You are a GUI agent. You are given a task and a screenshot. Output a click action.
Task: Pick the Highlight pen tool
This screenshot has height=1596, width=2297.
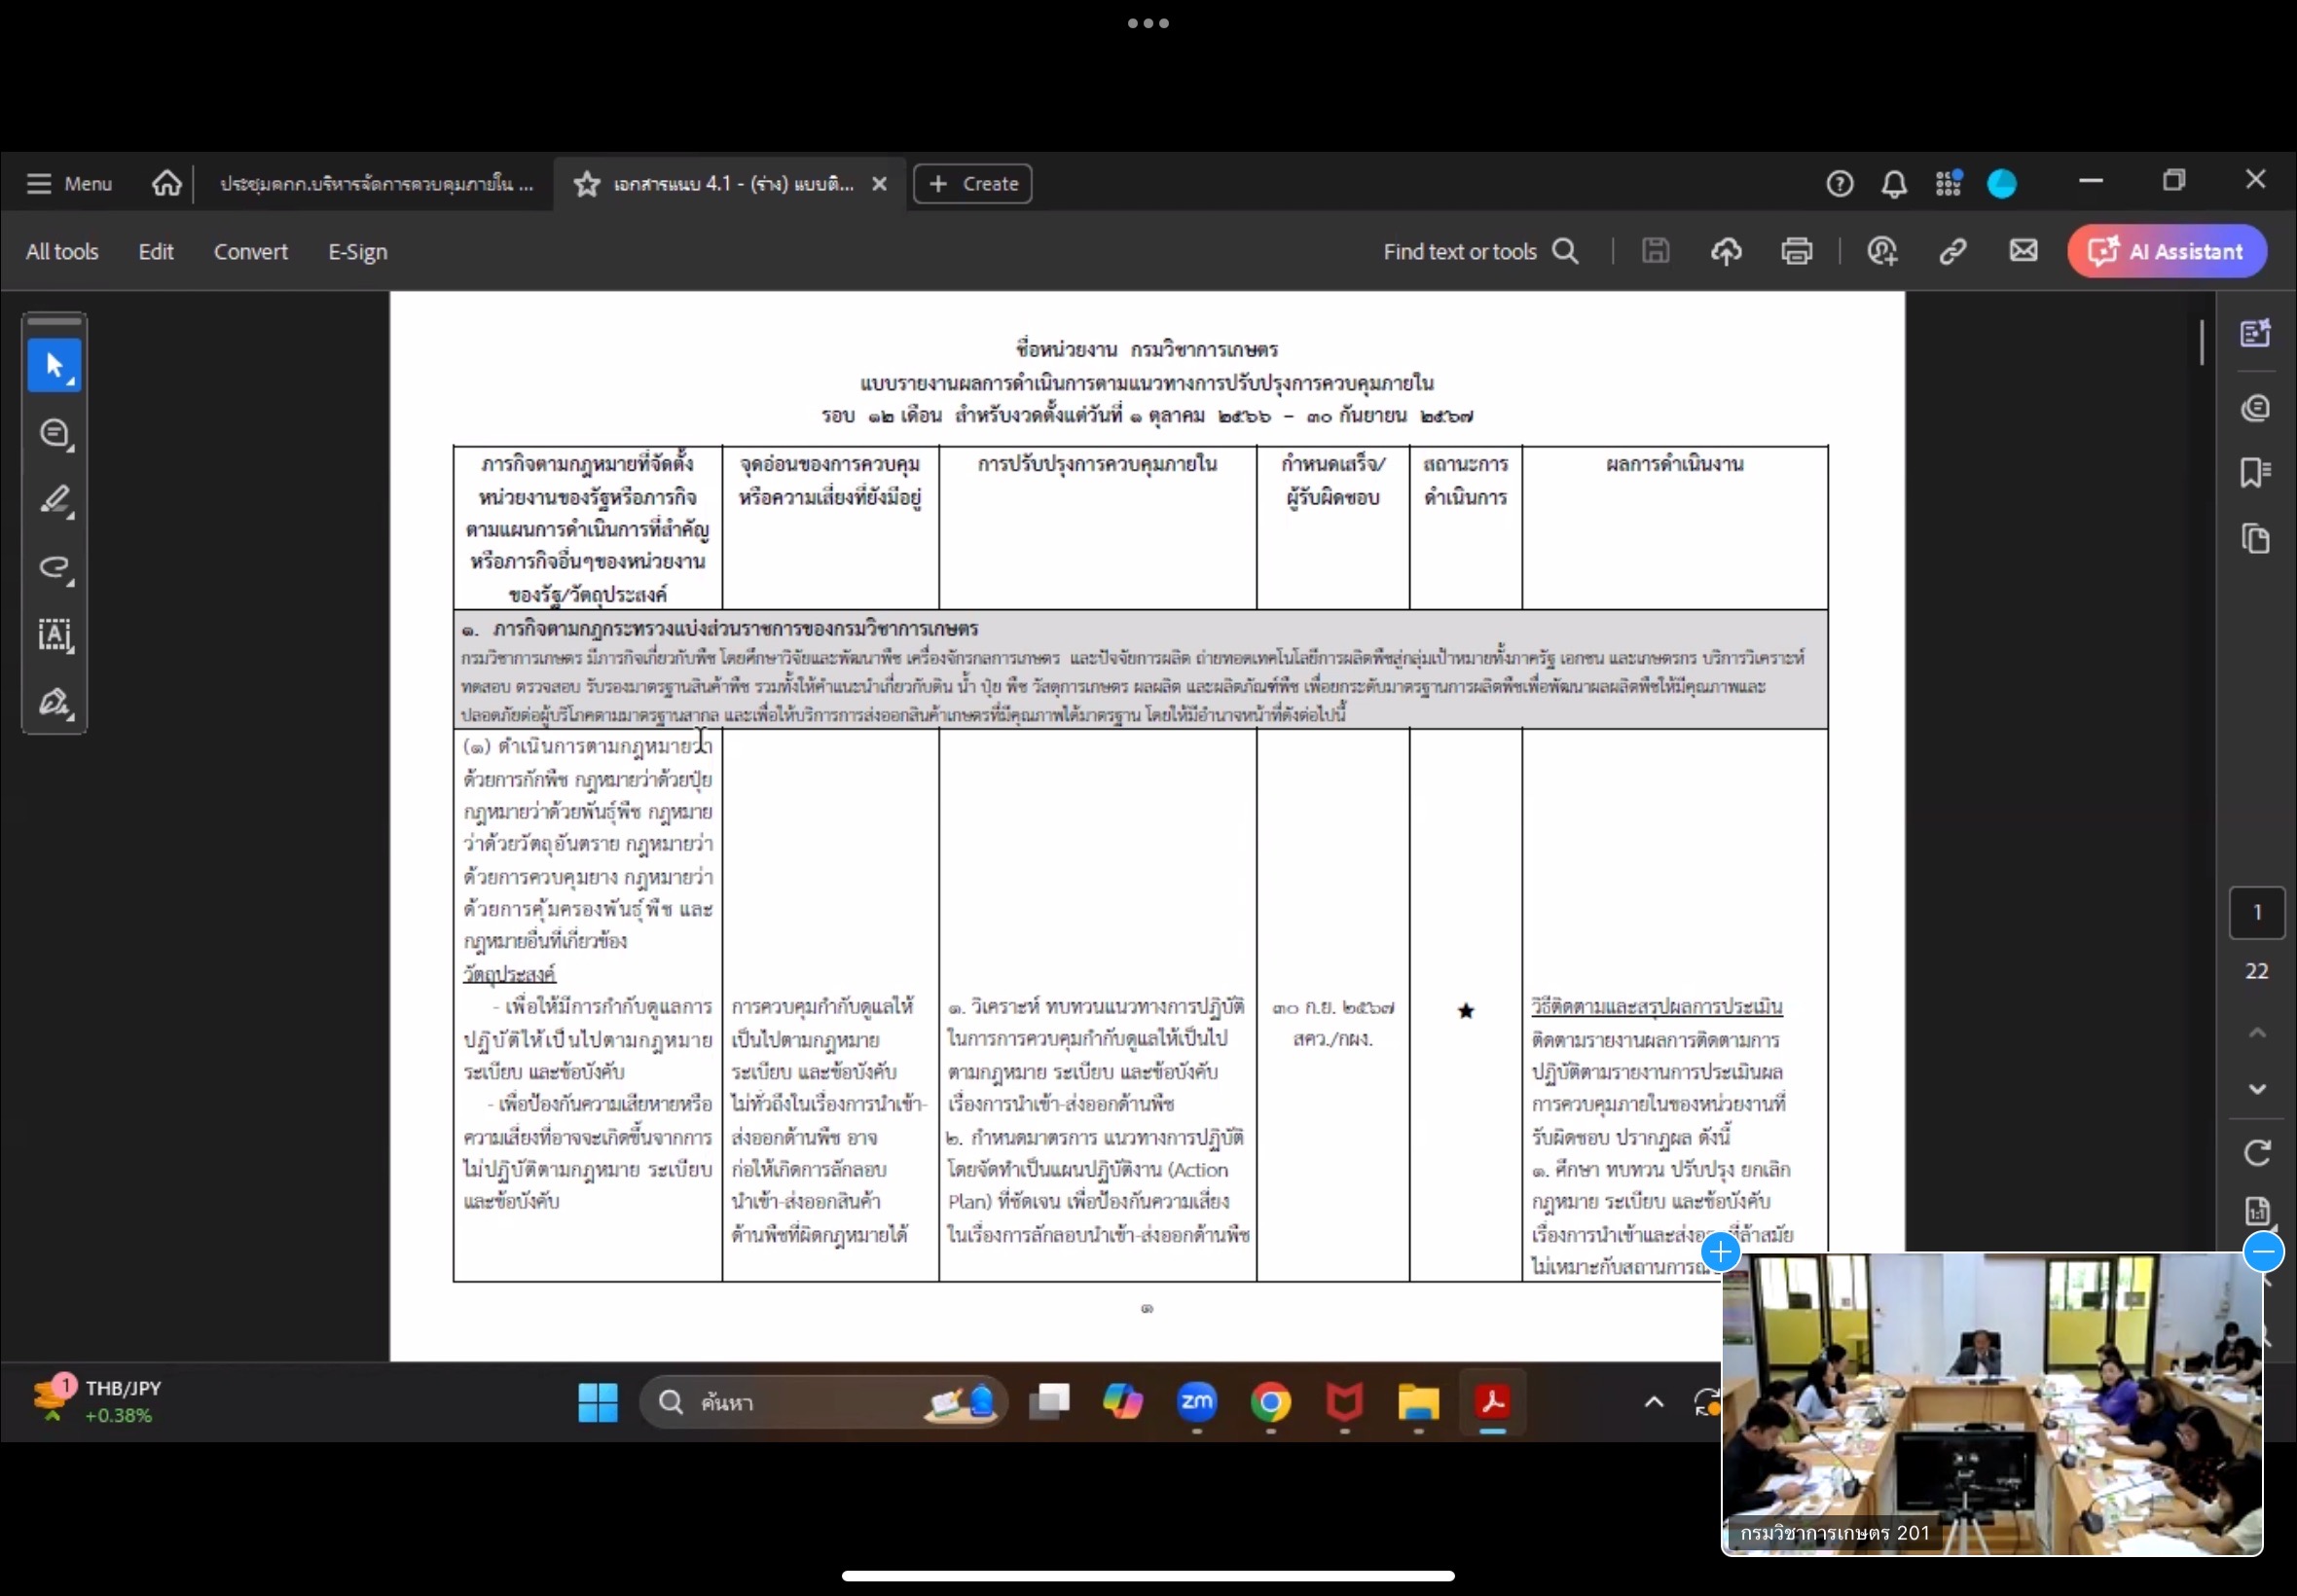54,501
